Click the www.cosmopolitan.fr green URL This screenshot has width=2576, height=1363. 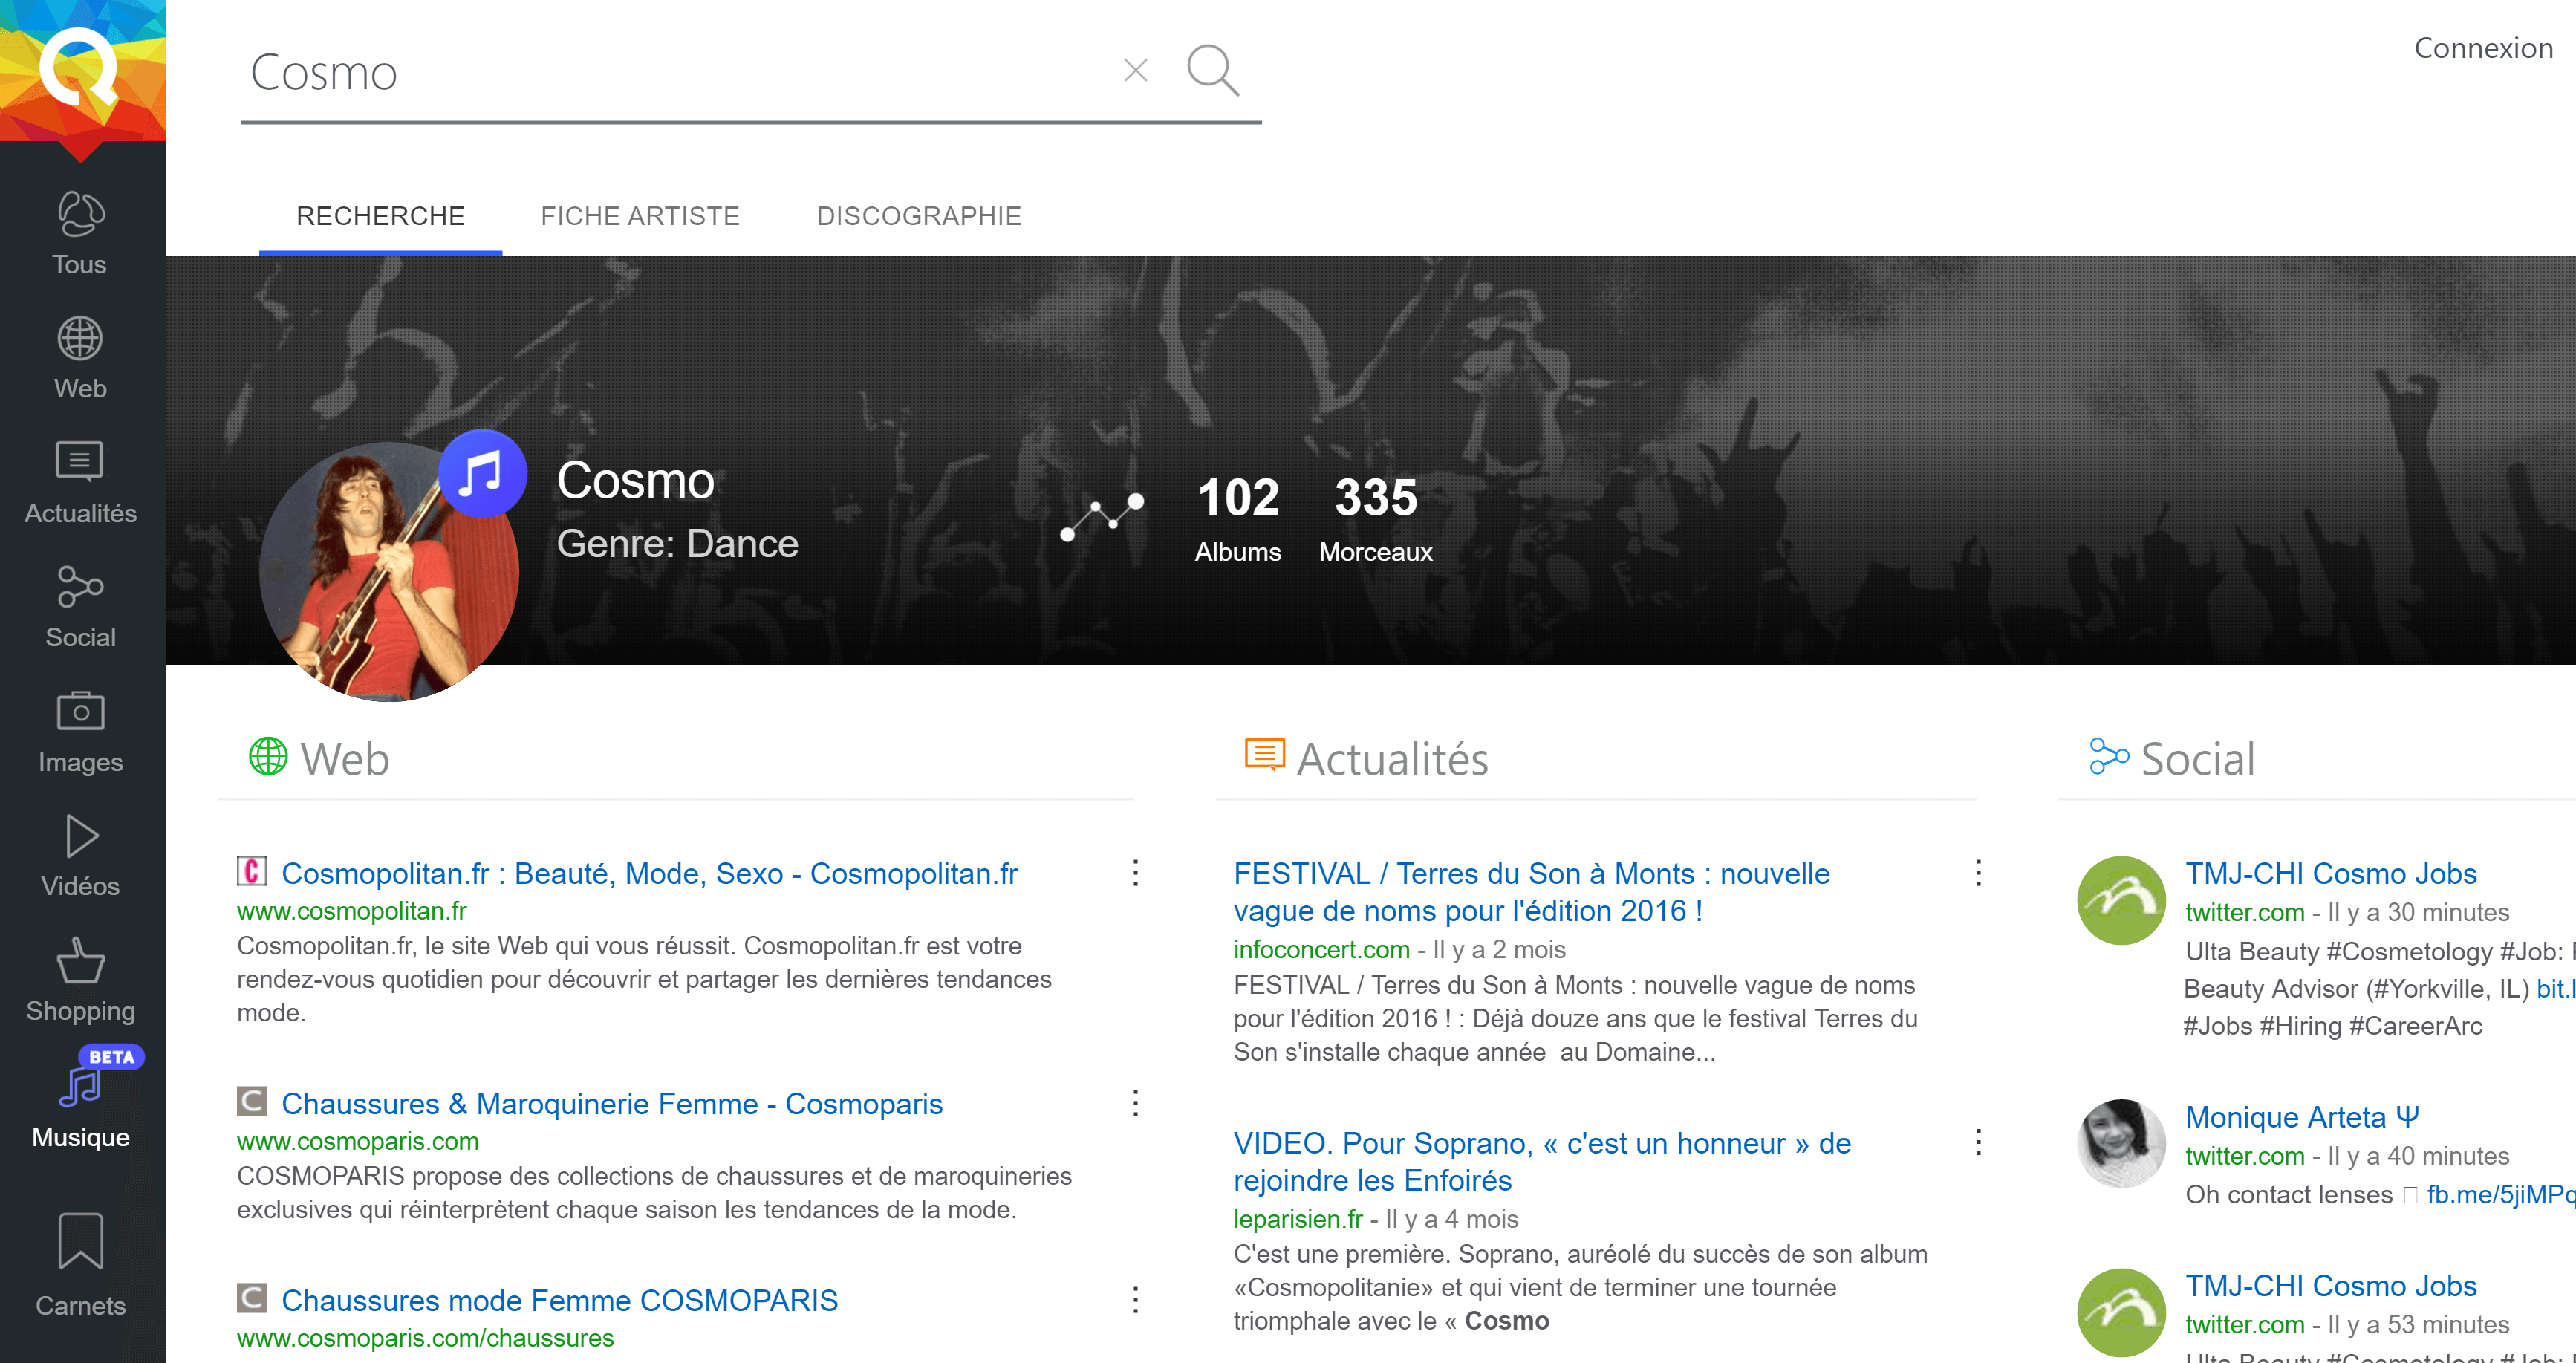point(352,911)
